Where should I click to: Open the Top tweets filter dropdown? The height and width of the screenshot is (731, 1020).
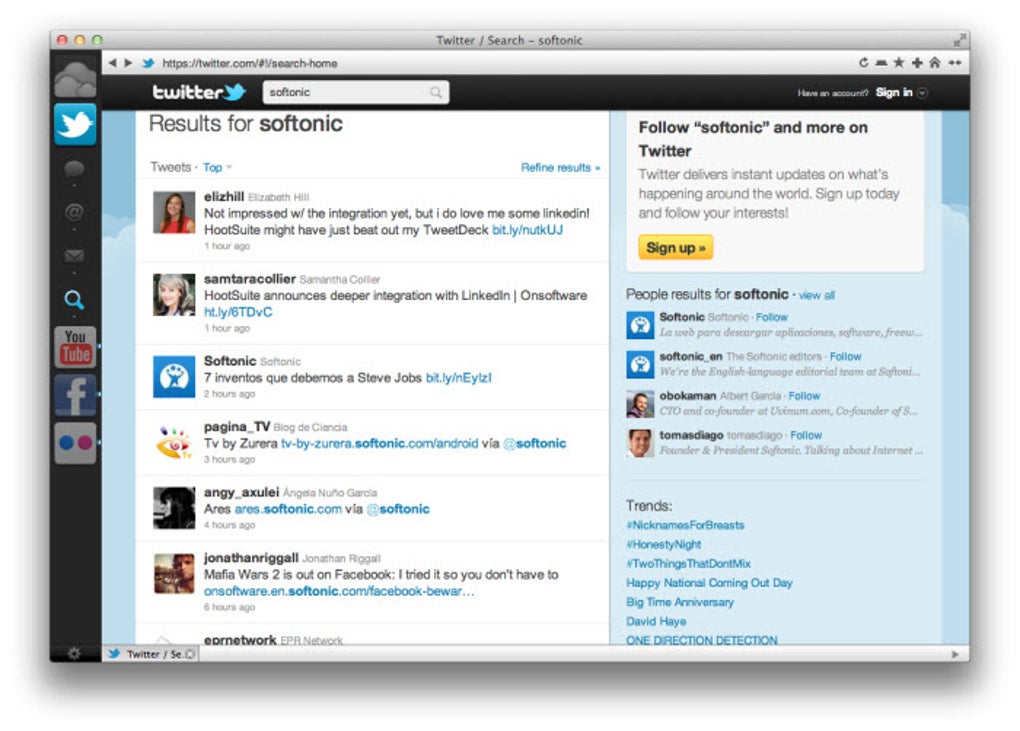tap(217, 167)
